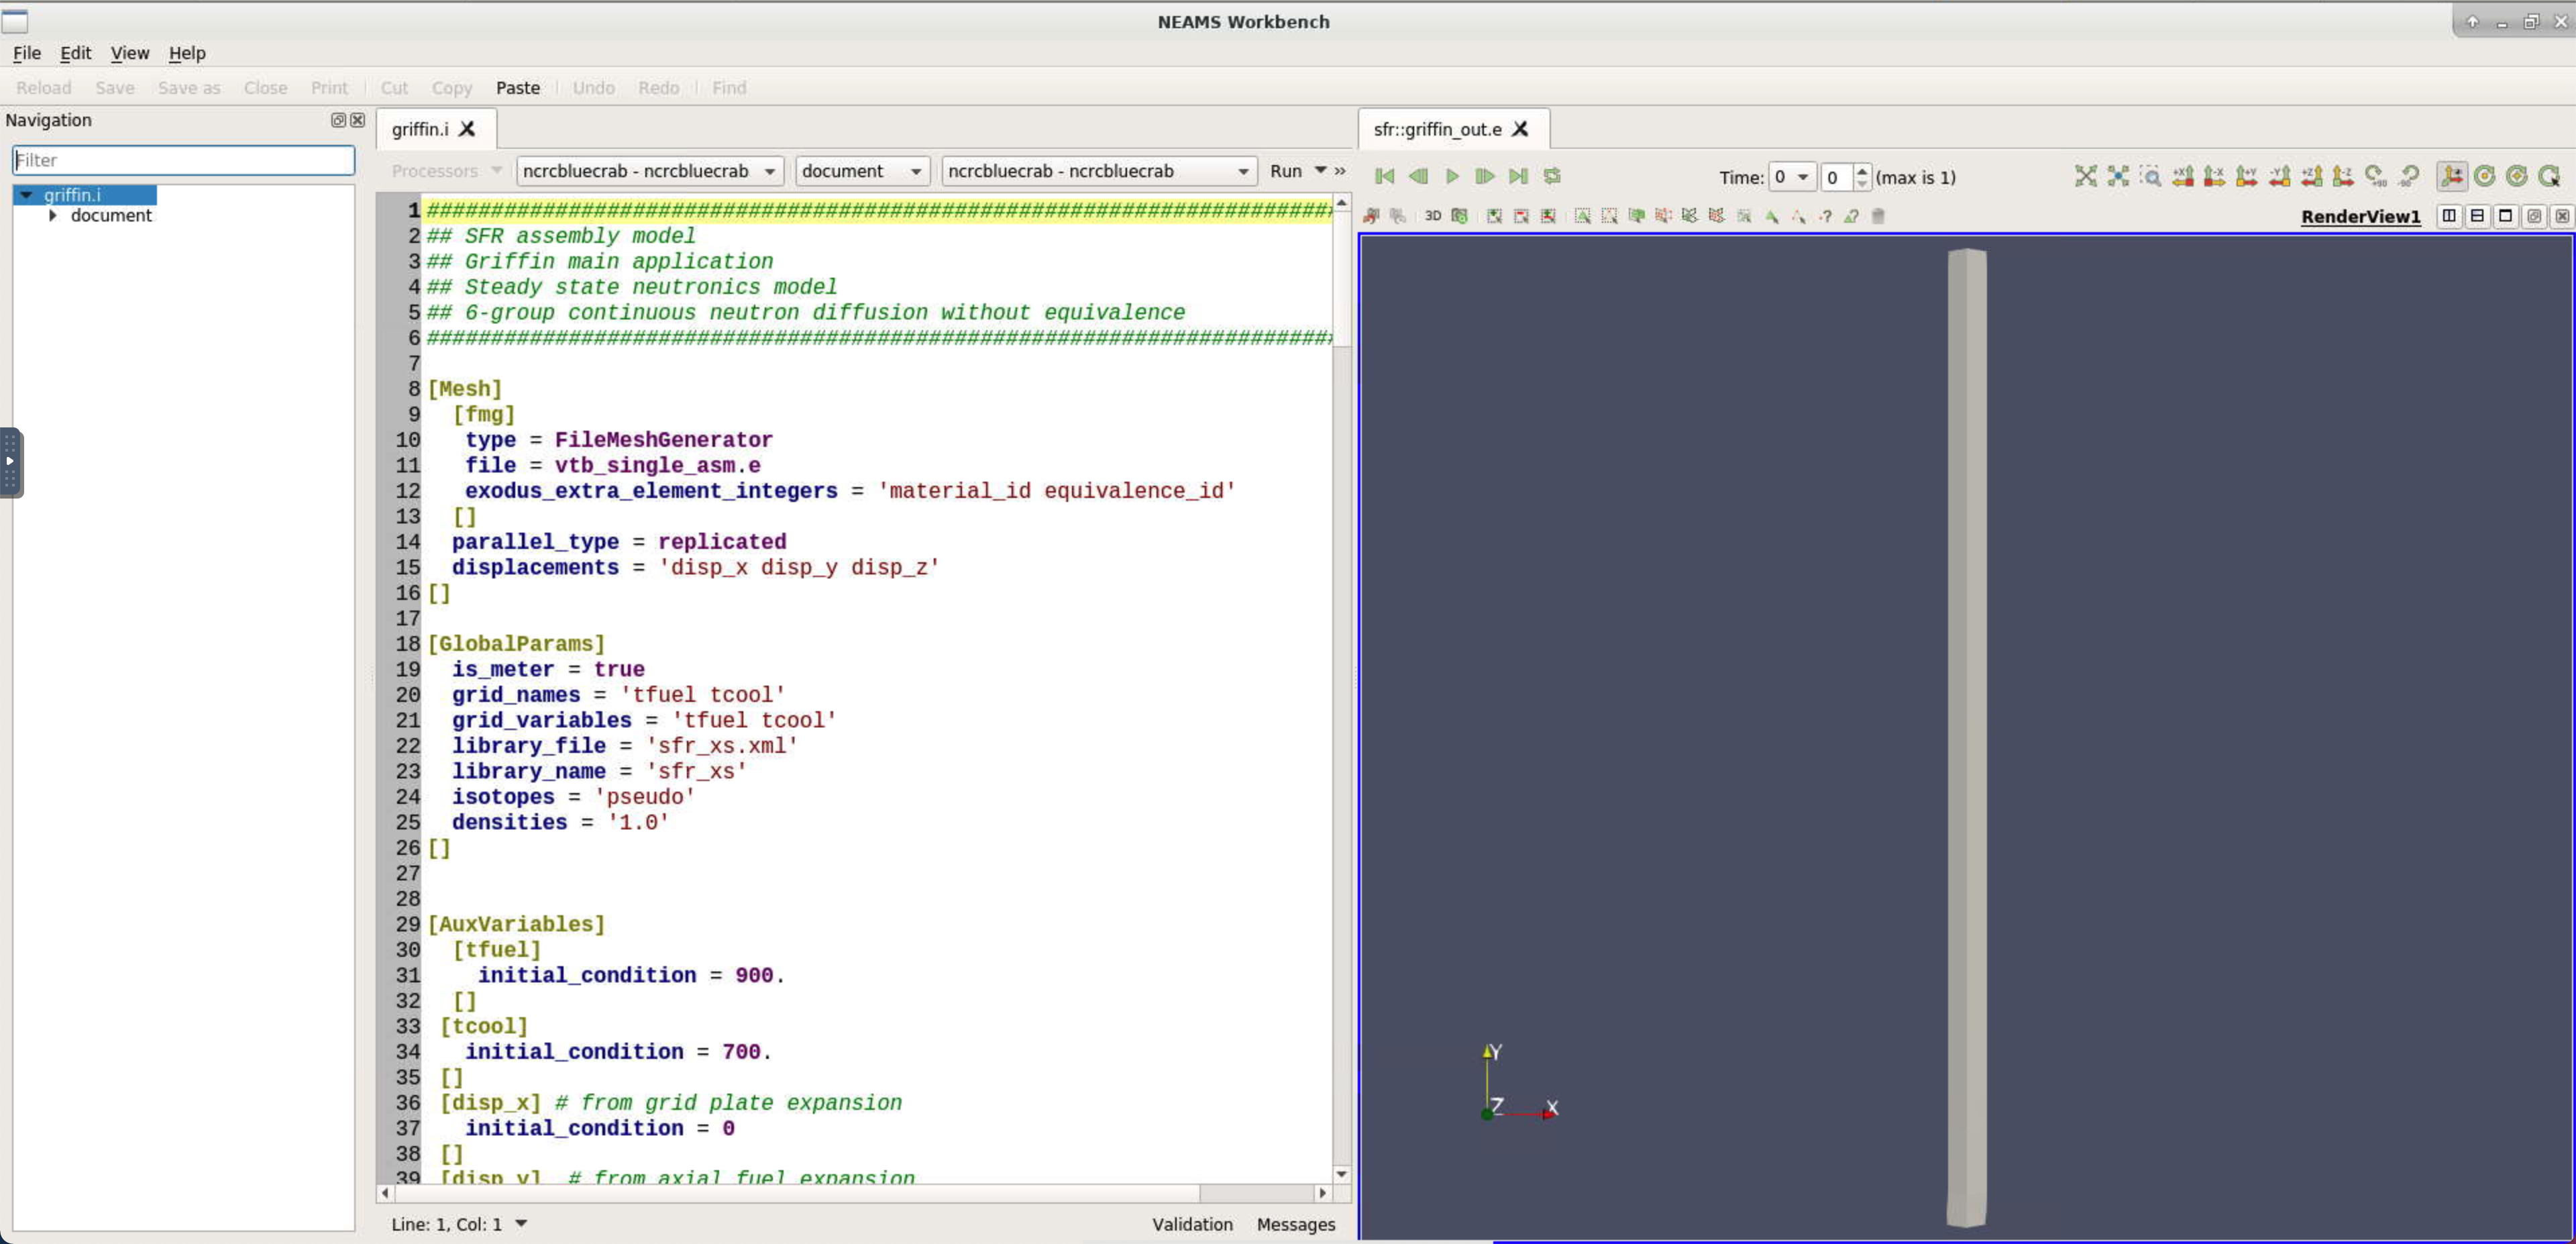Viewport: 2576px width, 1244px height.
Task: Maximize the RenderView1 layout
Action: (x=2505, y=216)
